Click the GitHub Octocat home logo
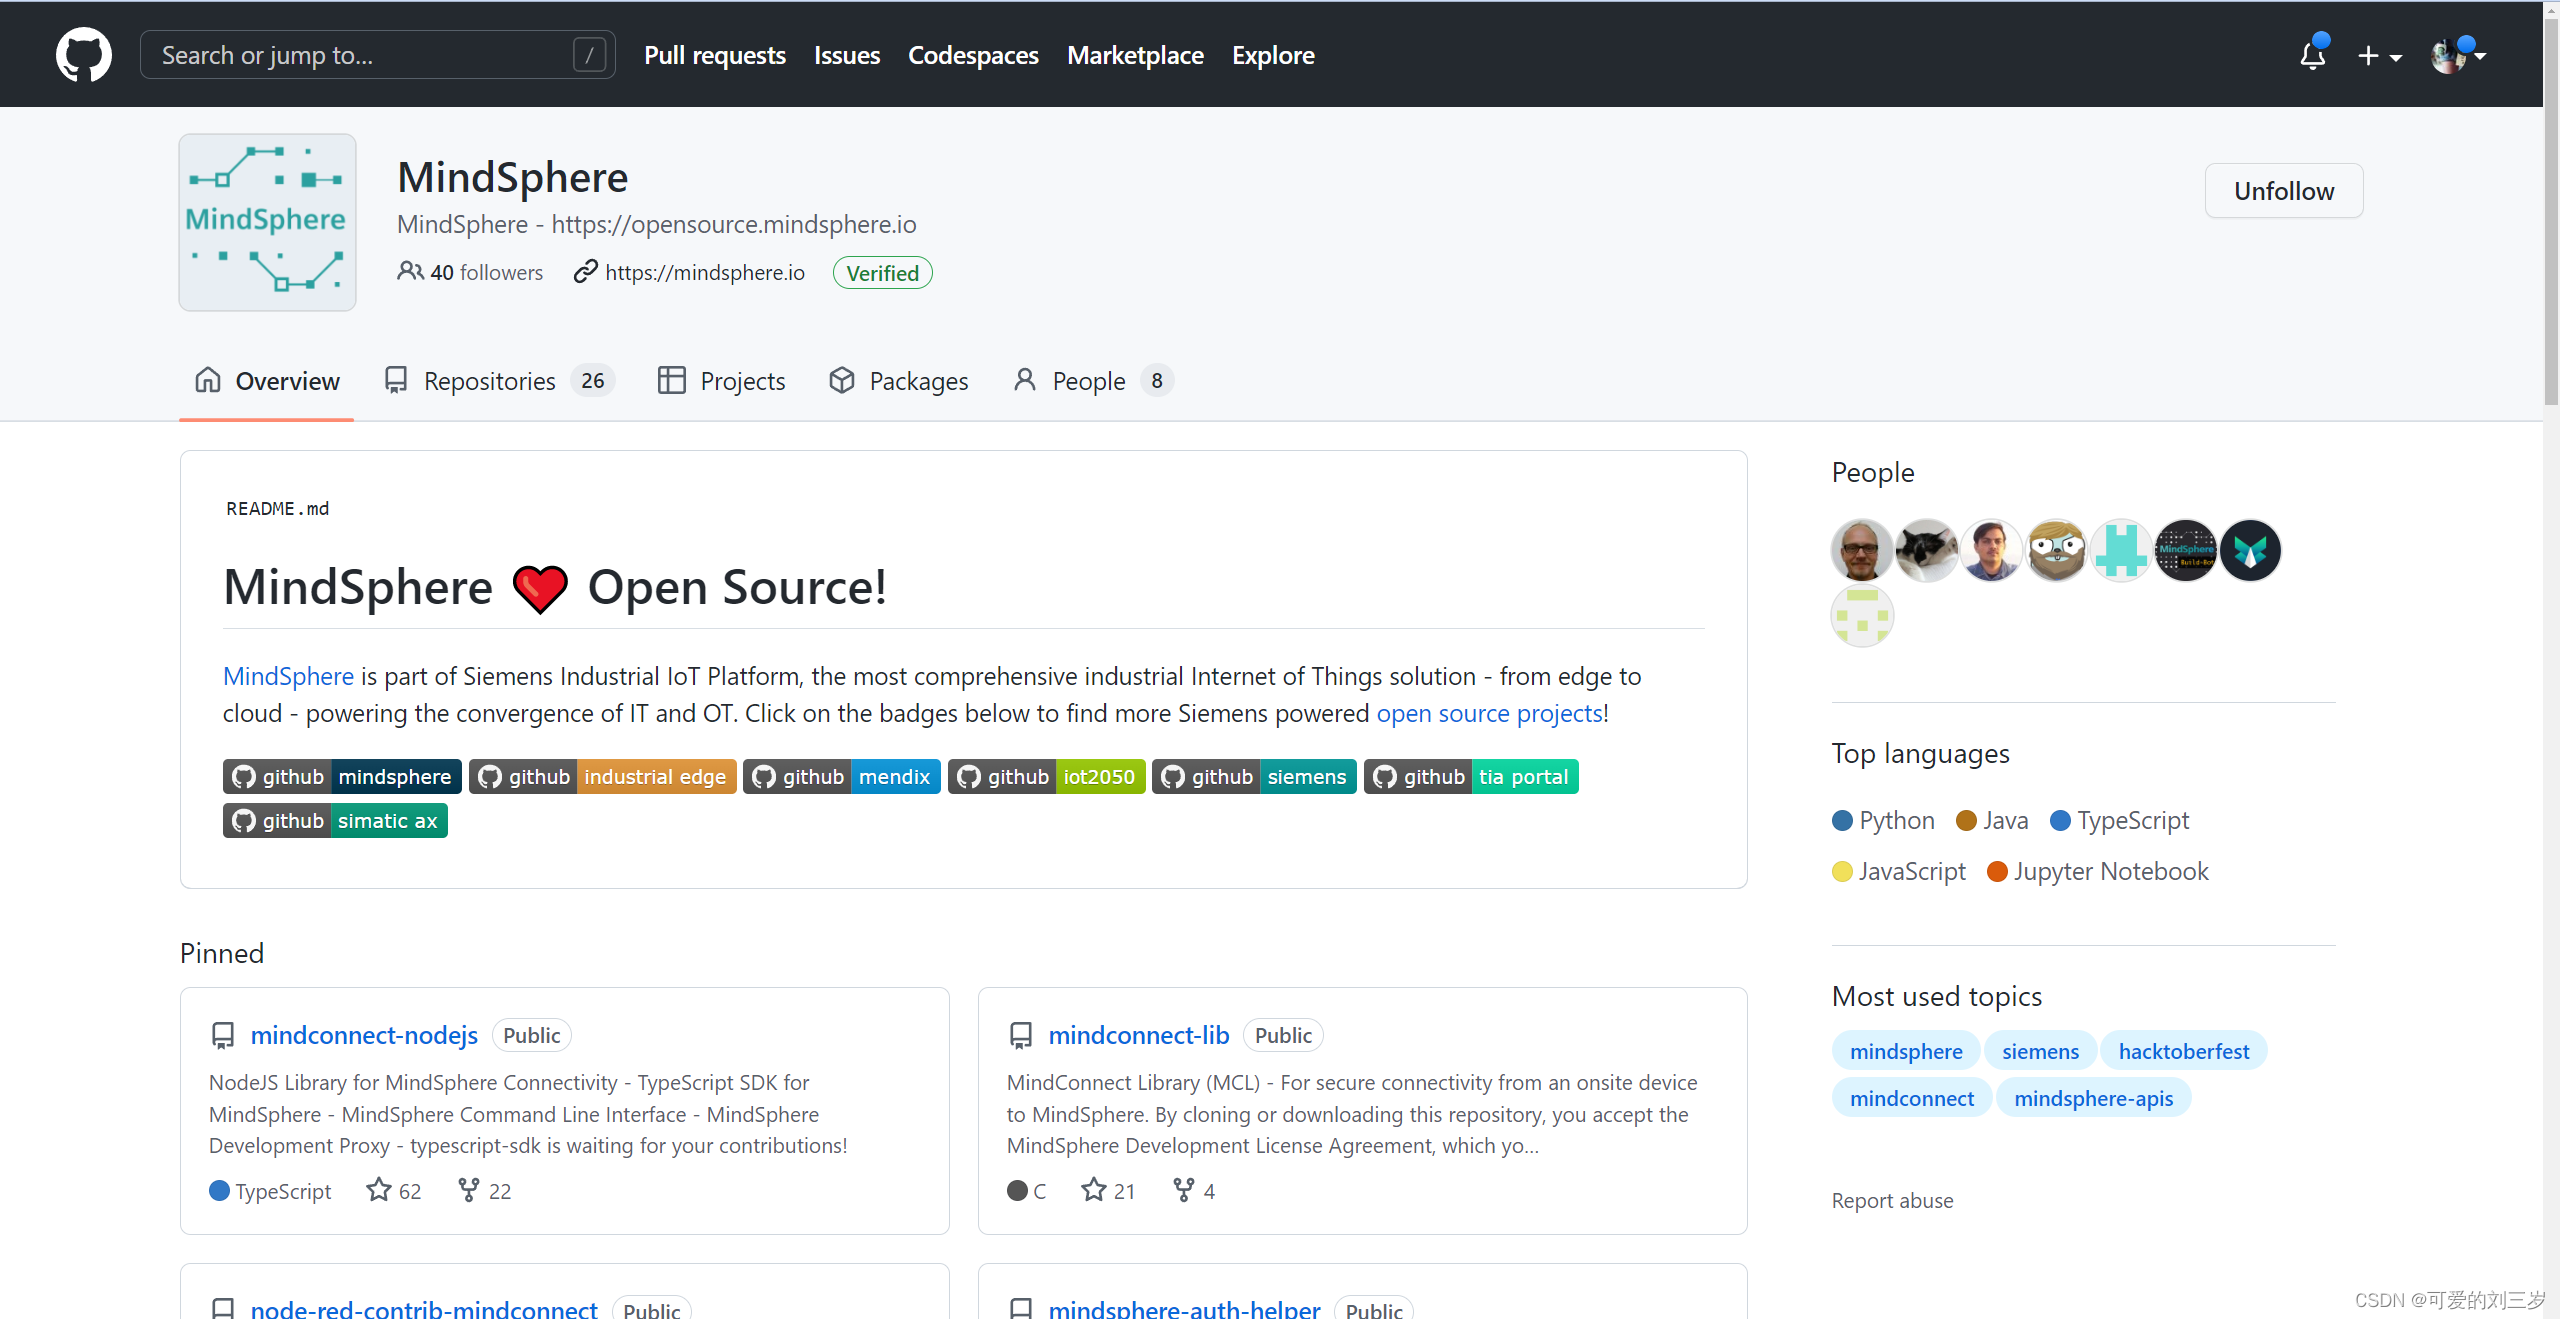This screenshot has width=2560, height=1319. 84,55
